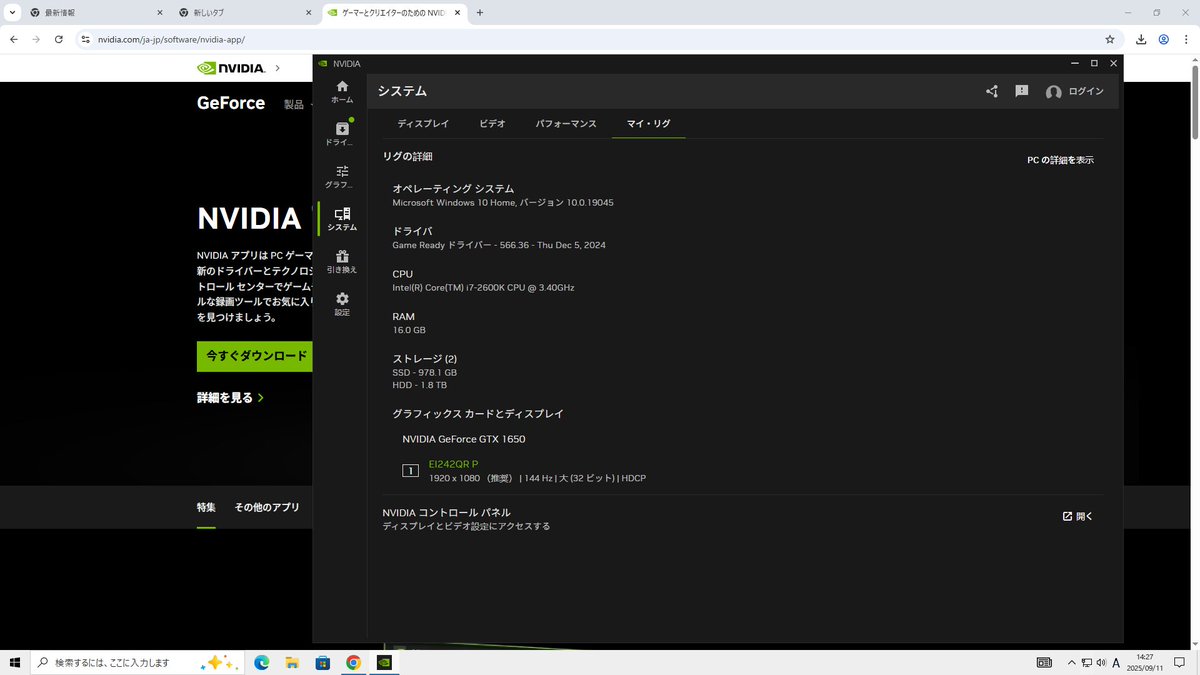Click the ログイン account avatar icon

pyautogui.click(x=1053, y=92)
